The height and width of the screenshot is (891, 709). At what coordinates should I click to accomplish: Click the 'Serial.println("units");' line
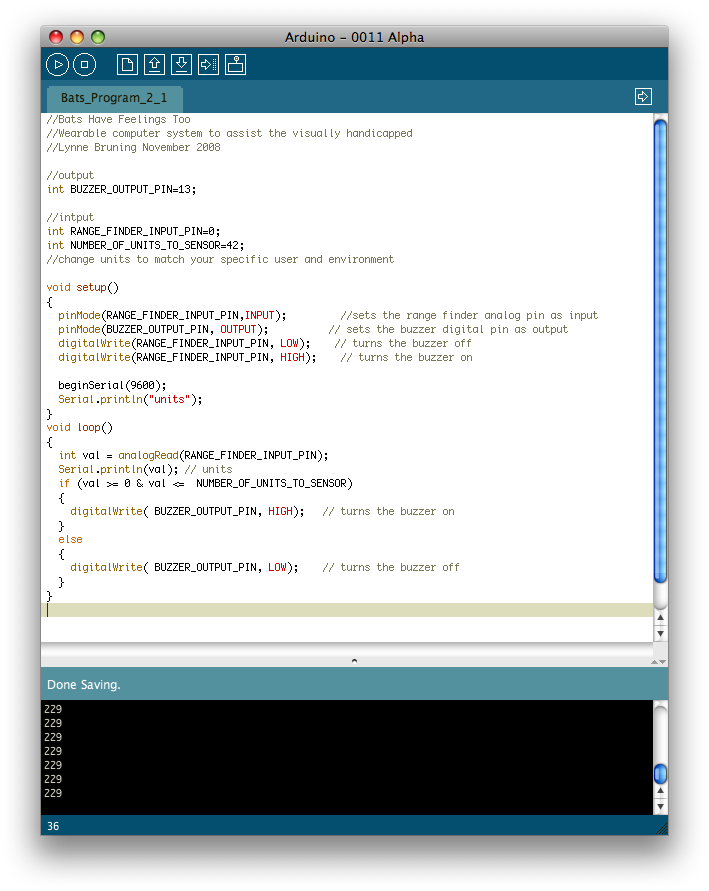(130, 399)
